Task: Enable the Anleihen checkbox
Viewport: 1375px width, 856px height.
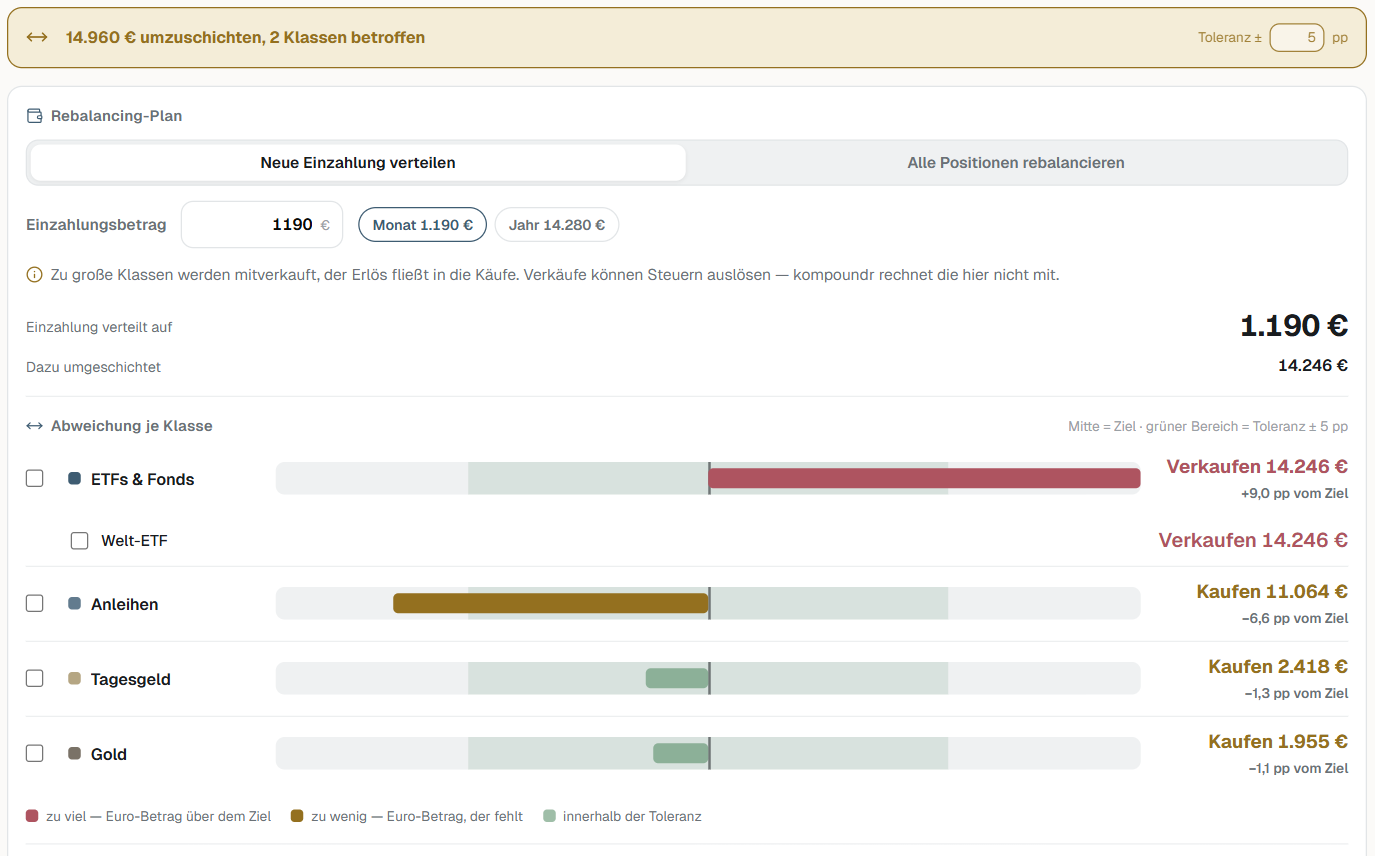Action: 35,604
